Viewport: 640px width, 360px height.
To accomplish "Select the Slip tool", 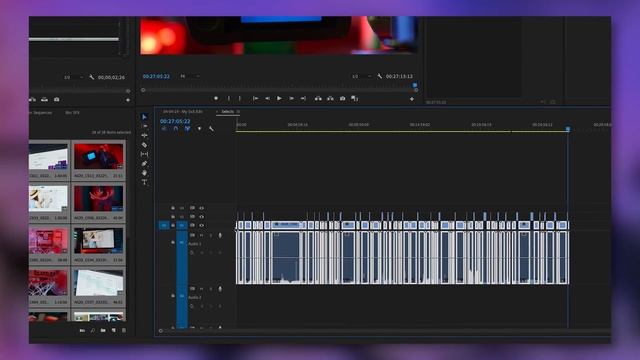I will tap(144, 154).
